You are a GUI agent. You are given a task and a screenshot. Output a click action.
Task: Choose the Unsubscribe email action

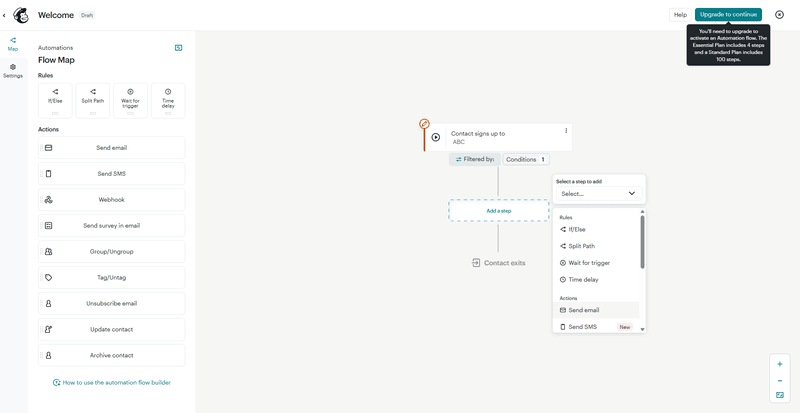[112, 303]
